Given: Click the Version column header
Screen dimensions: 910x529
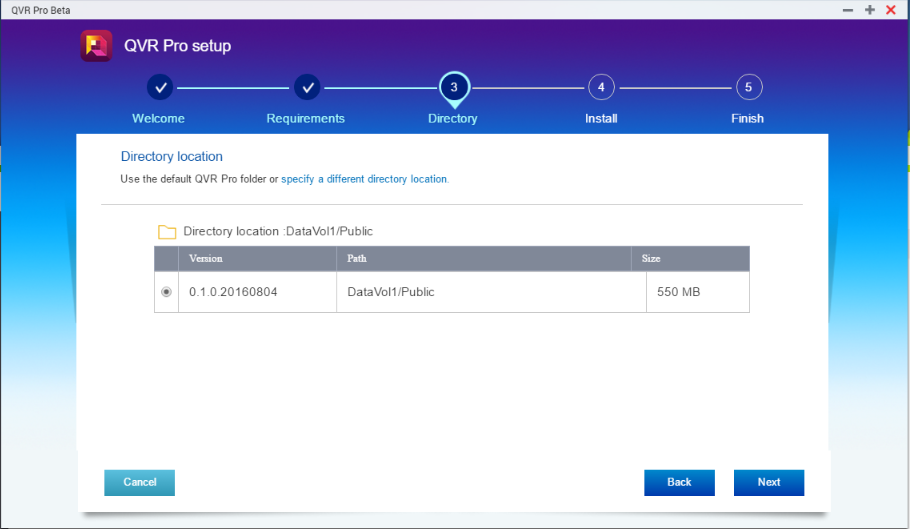Looking at the screenshot, I should (258, 259).
